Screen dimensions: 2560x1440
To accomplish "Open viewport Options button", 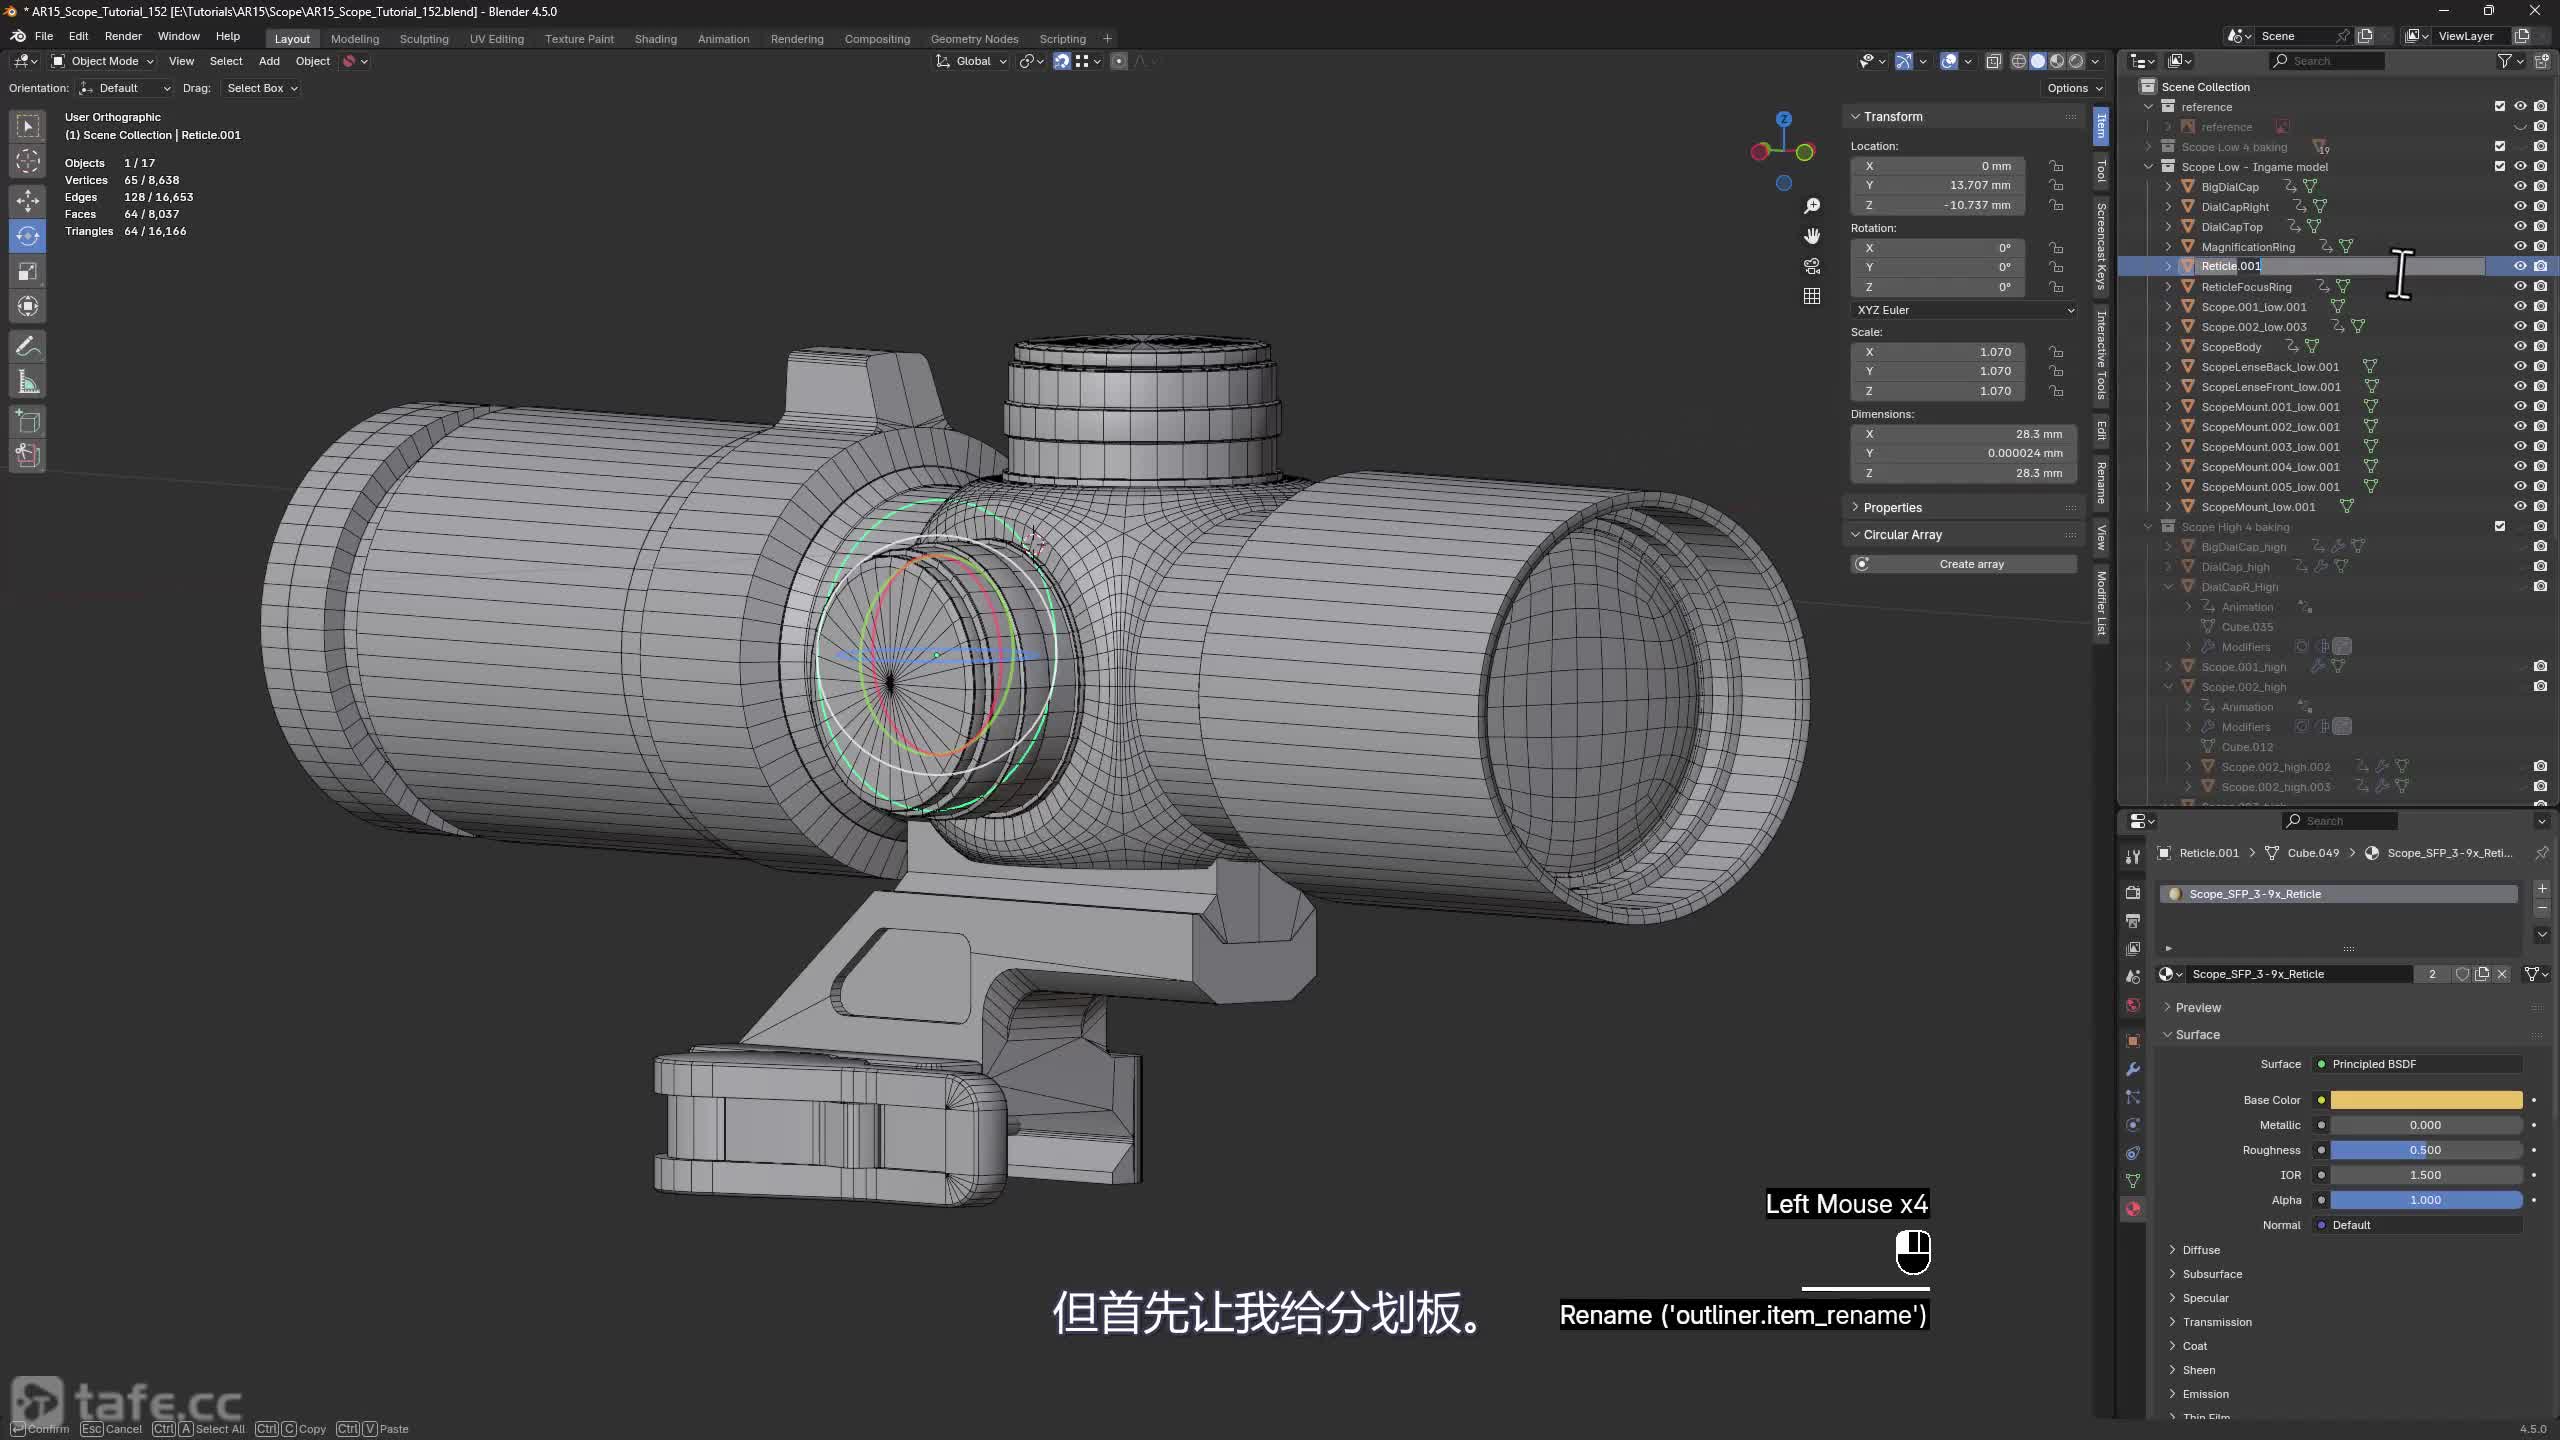I will pos(2074,88).
